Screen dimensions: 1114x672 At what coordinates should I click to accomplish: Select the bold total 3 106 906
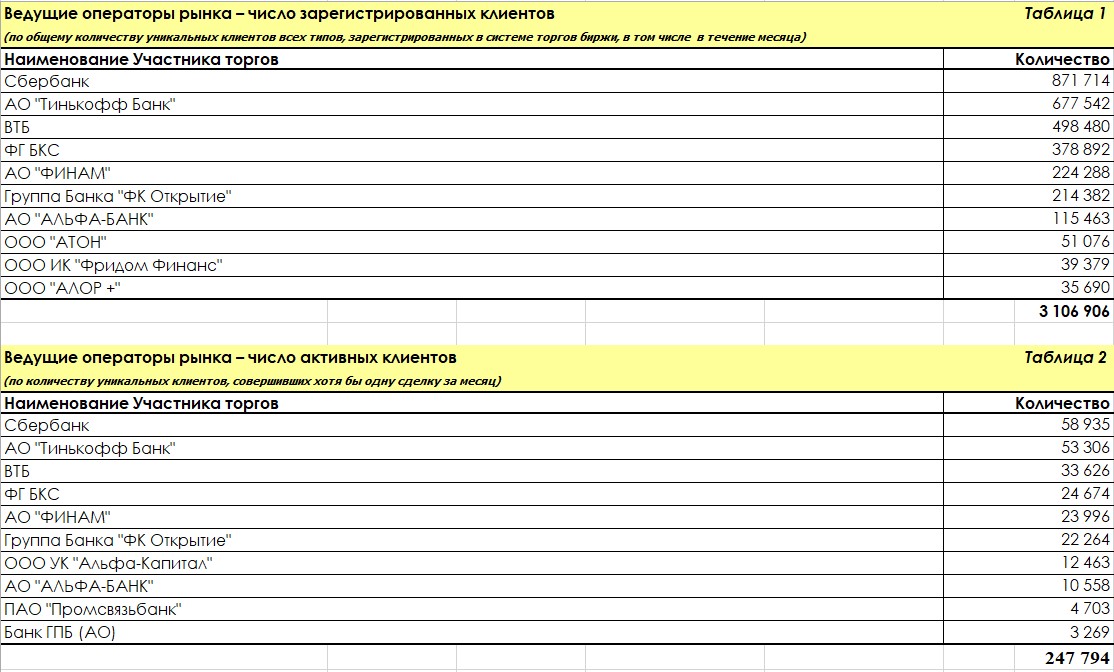(1074, 310)
